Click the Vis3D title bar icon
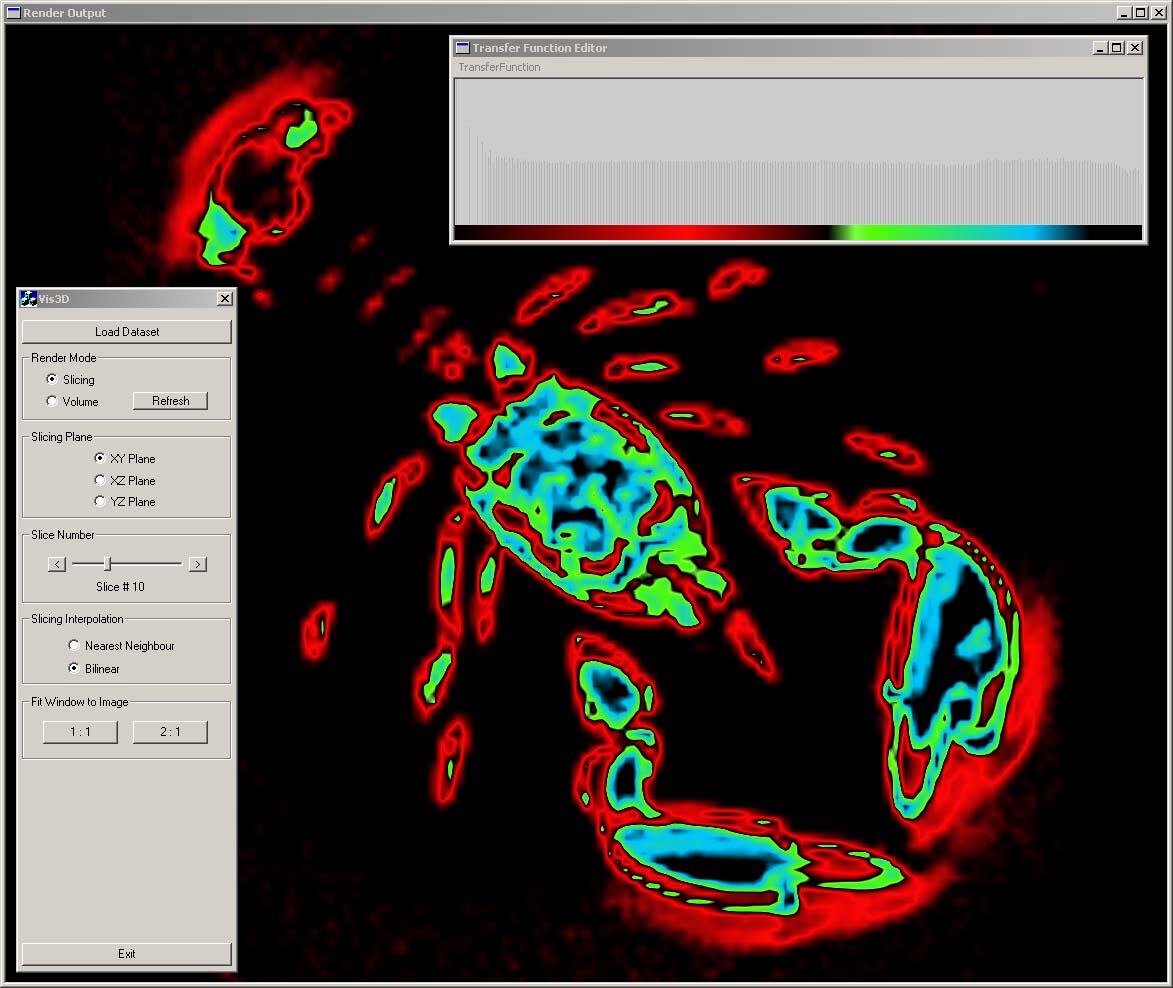 29,298
